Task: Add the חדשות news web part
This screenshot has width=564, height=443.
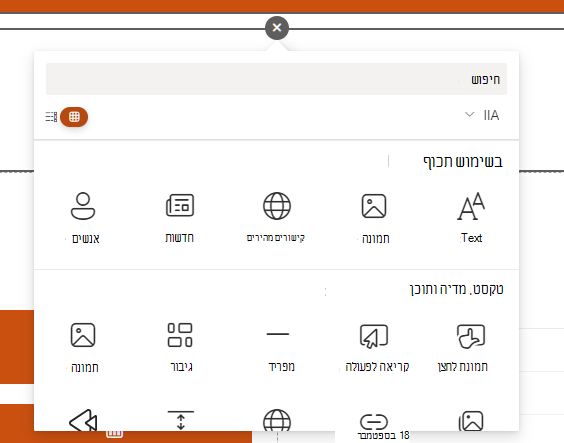Action: (180, 218)
